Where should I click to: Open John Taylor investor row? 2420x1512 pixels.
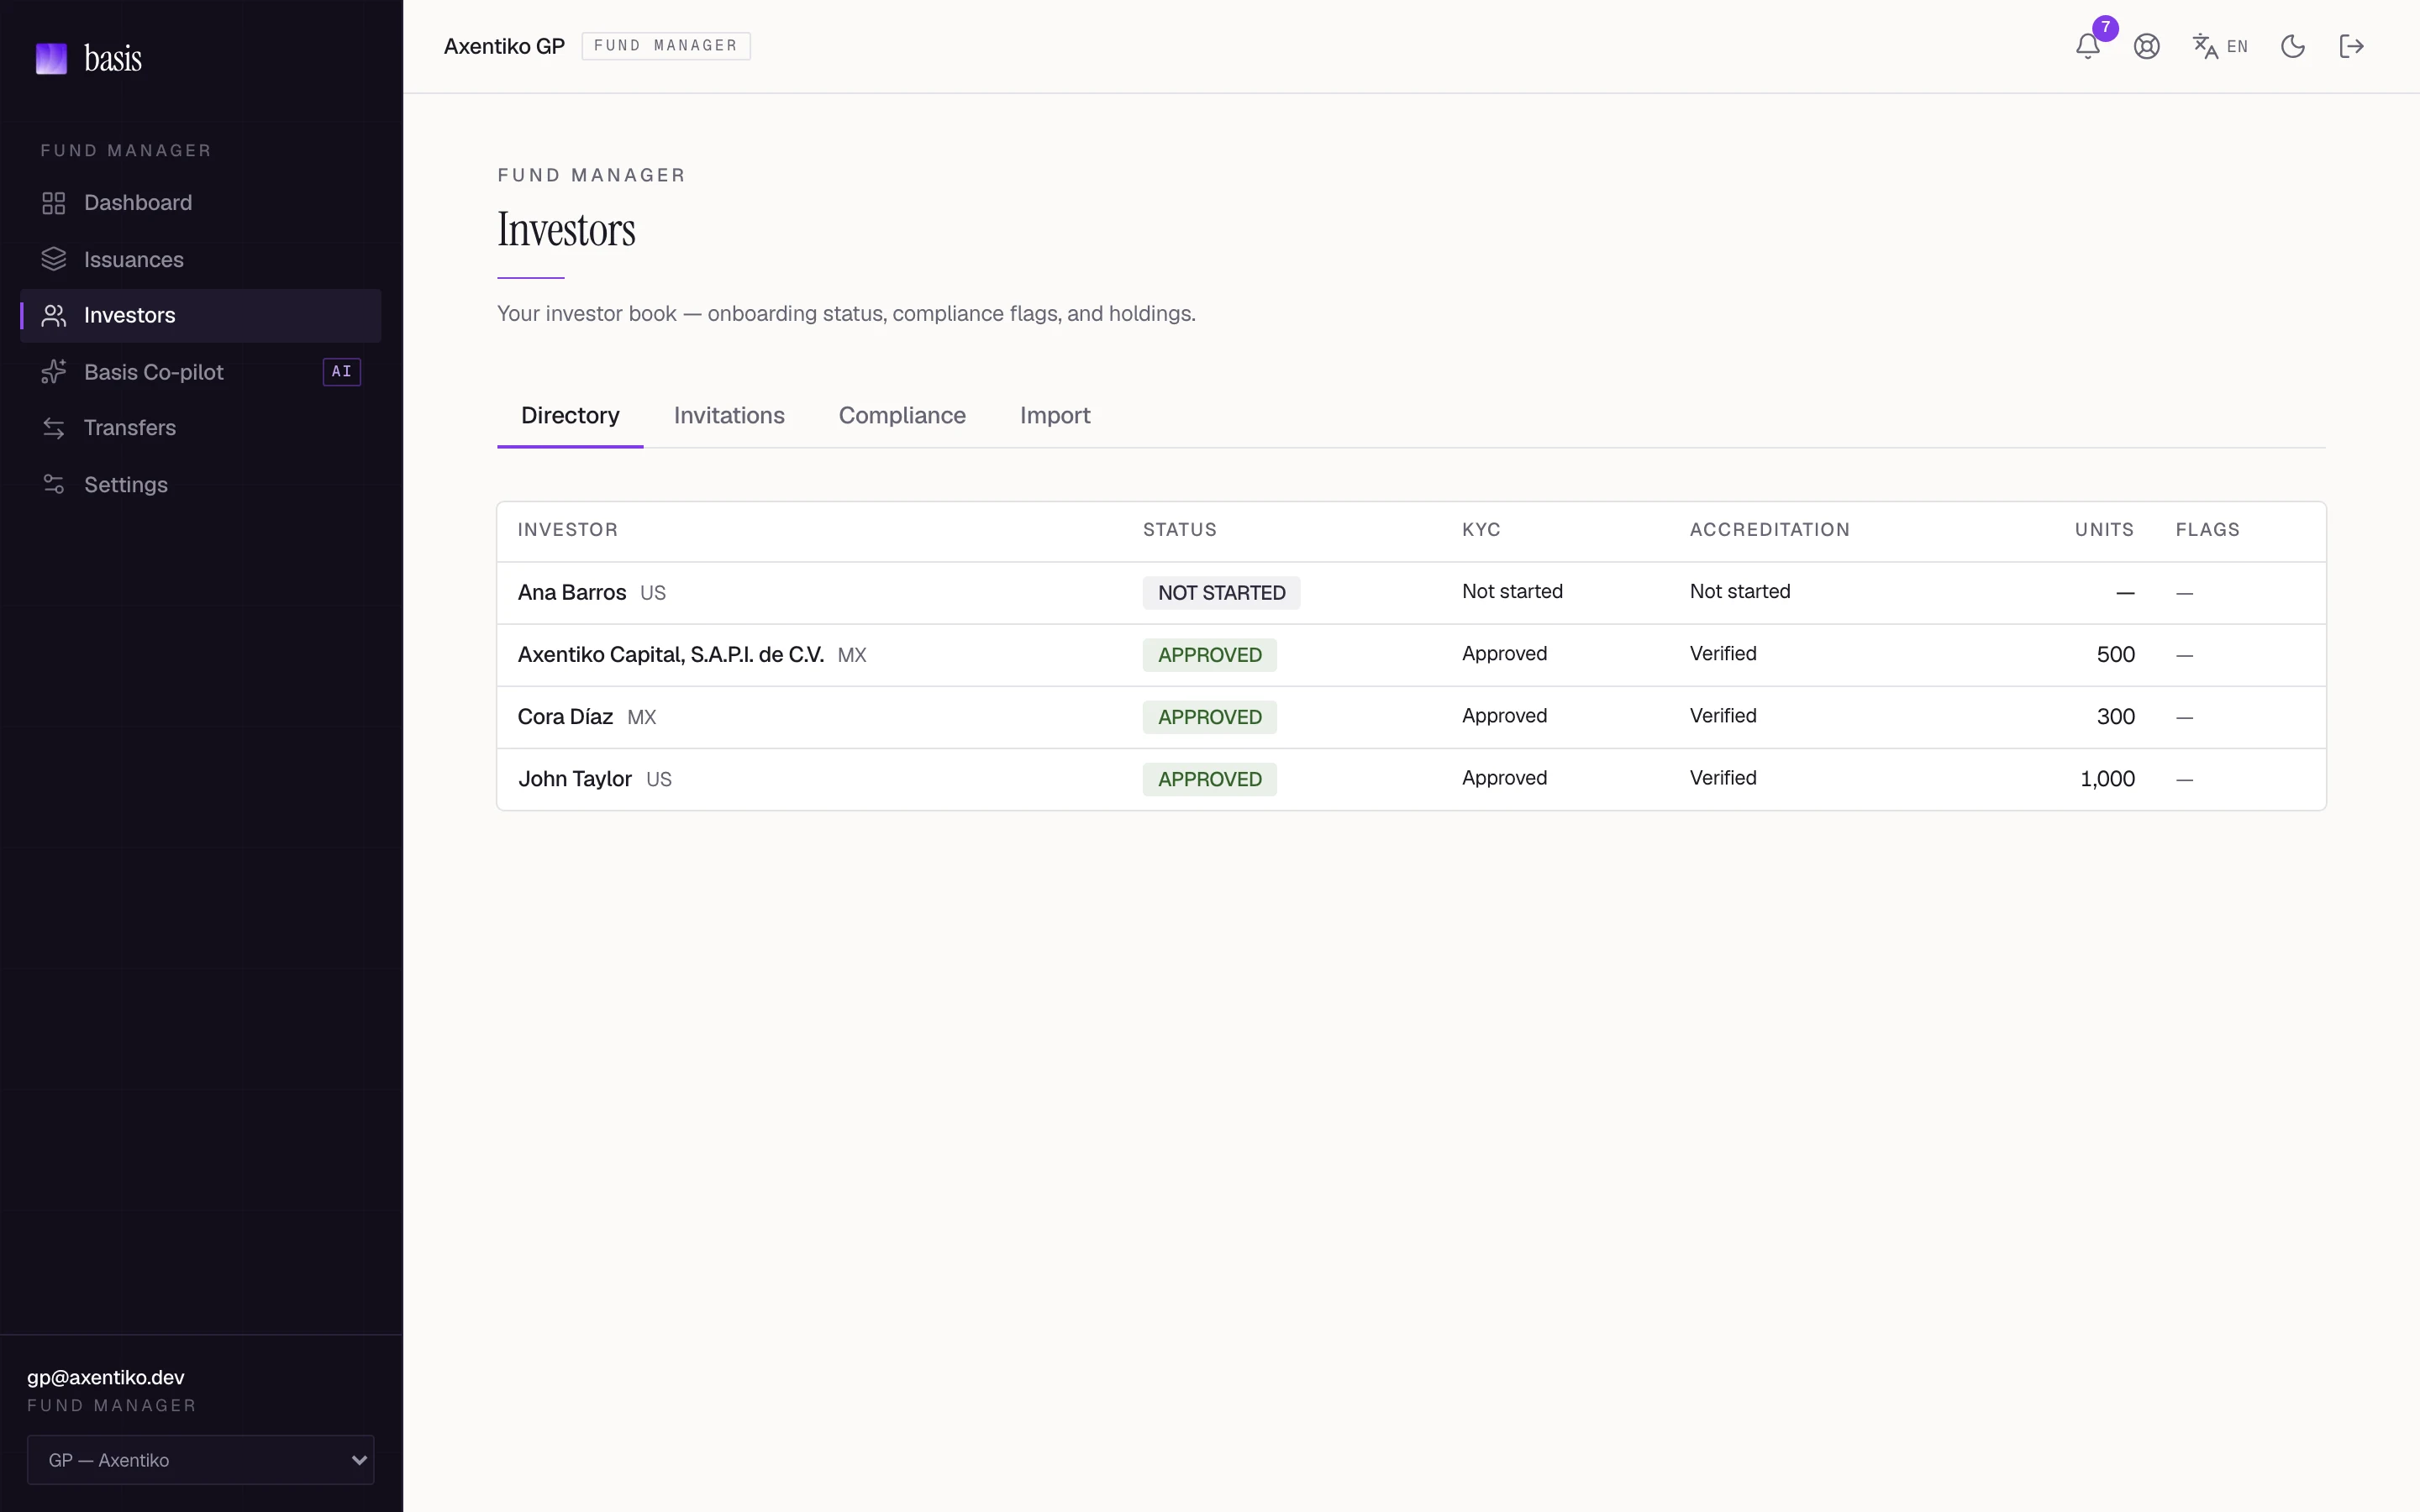(x=1411, y=779)
